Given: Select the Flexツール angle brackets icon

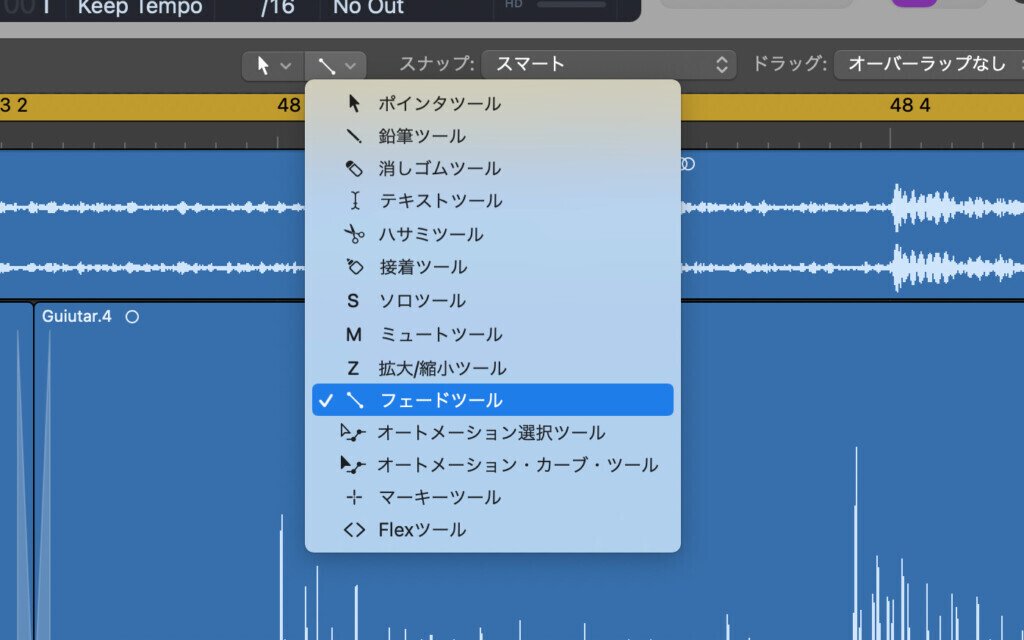Looking at the screenshot, I should [354, 530].
